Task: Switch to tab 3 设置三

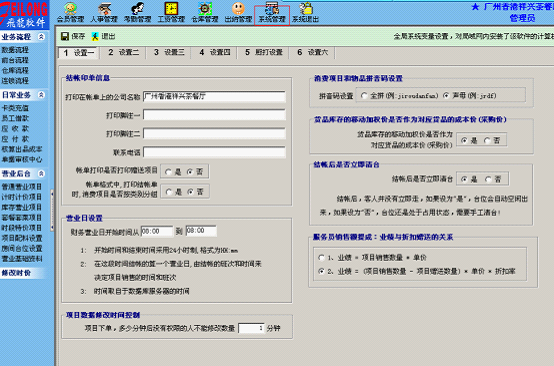Action: 169,52
